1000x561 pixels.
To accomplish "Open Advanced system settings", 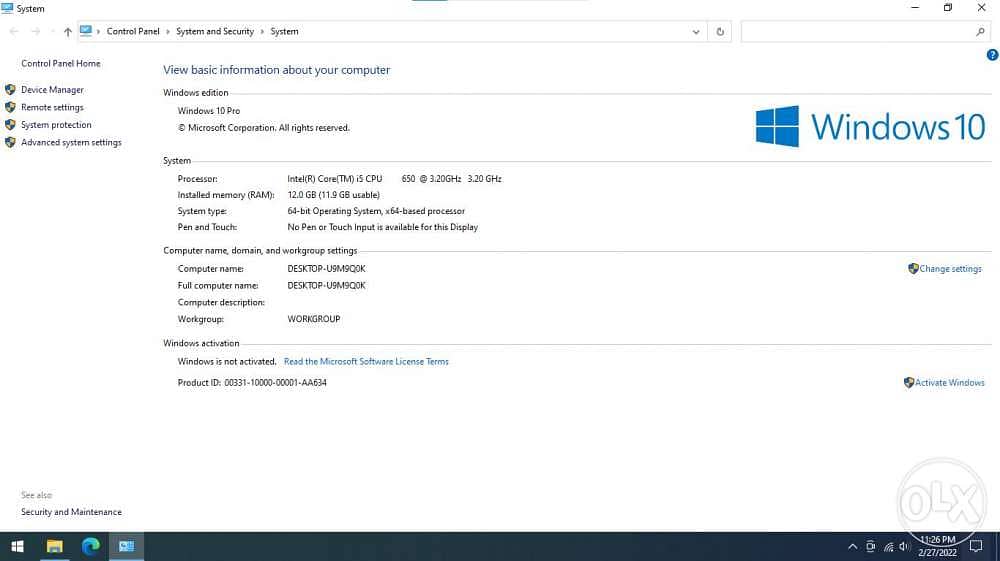I will tap(71, 142).
